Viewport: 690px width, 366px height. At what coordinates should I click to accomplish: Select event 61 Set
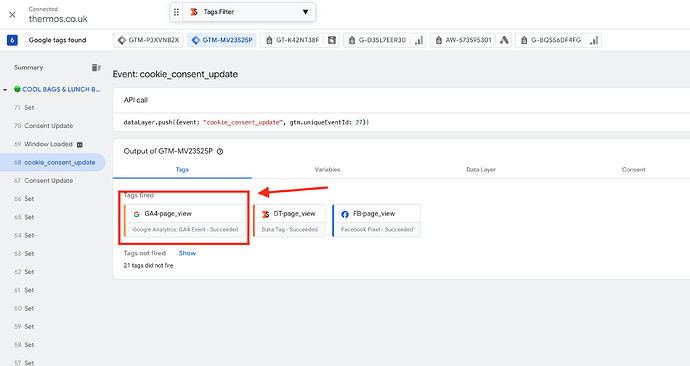[x=24, y=290]
